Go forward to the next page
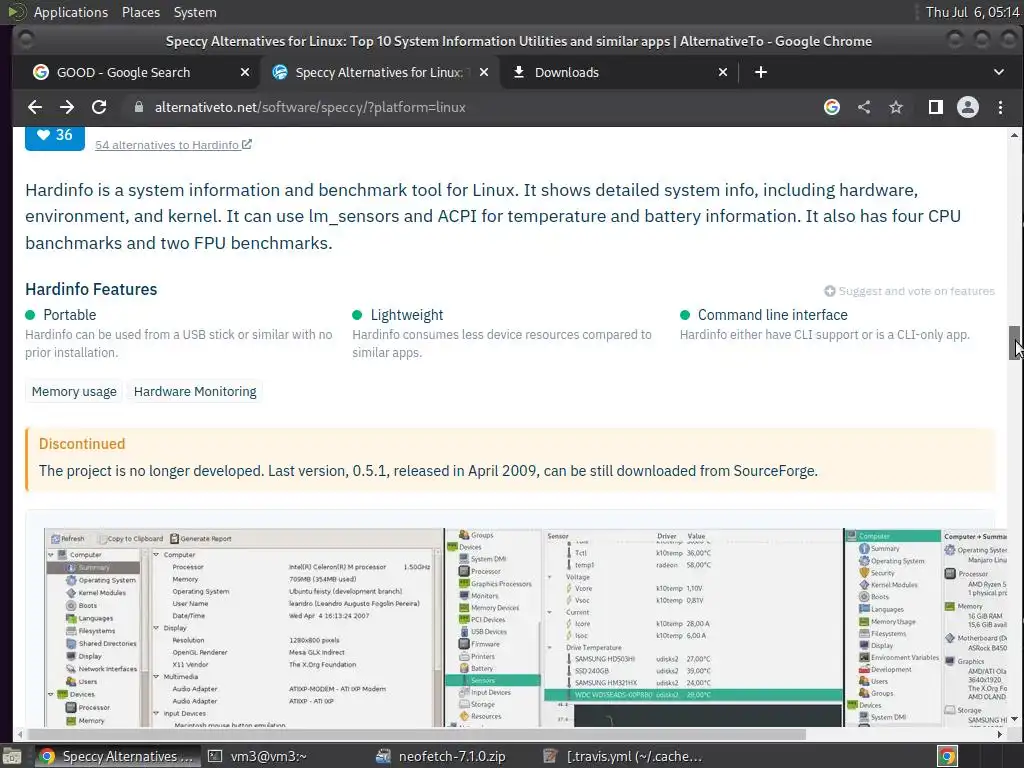The width and height of the screenshot is (1024, 768). pos(67,107)
